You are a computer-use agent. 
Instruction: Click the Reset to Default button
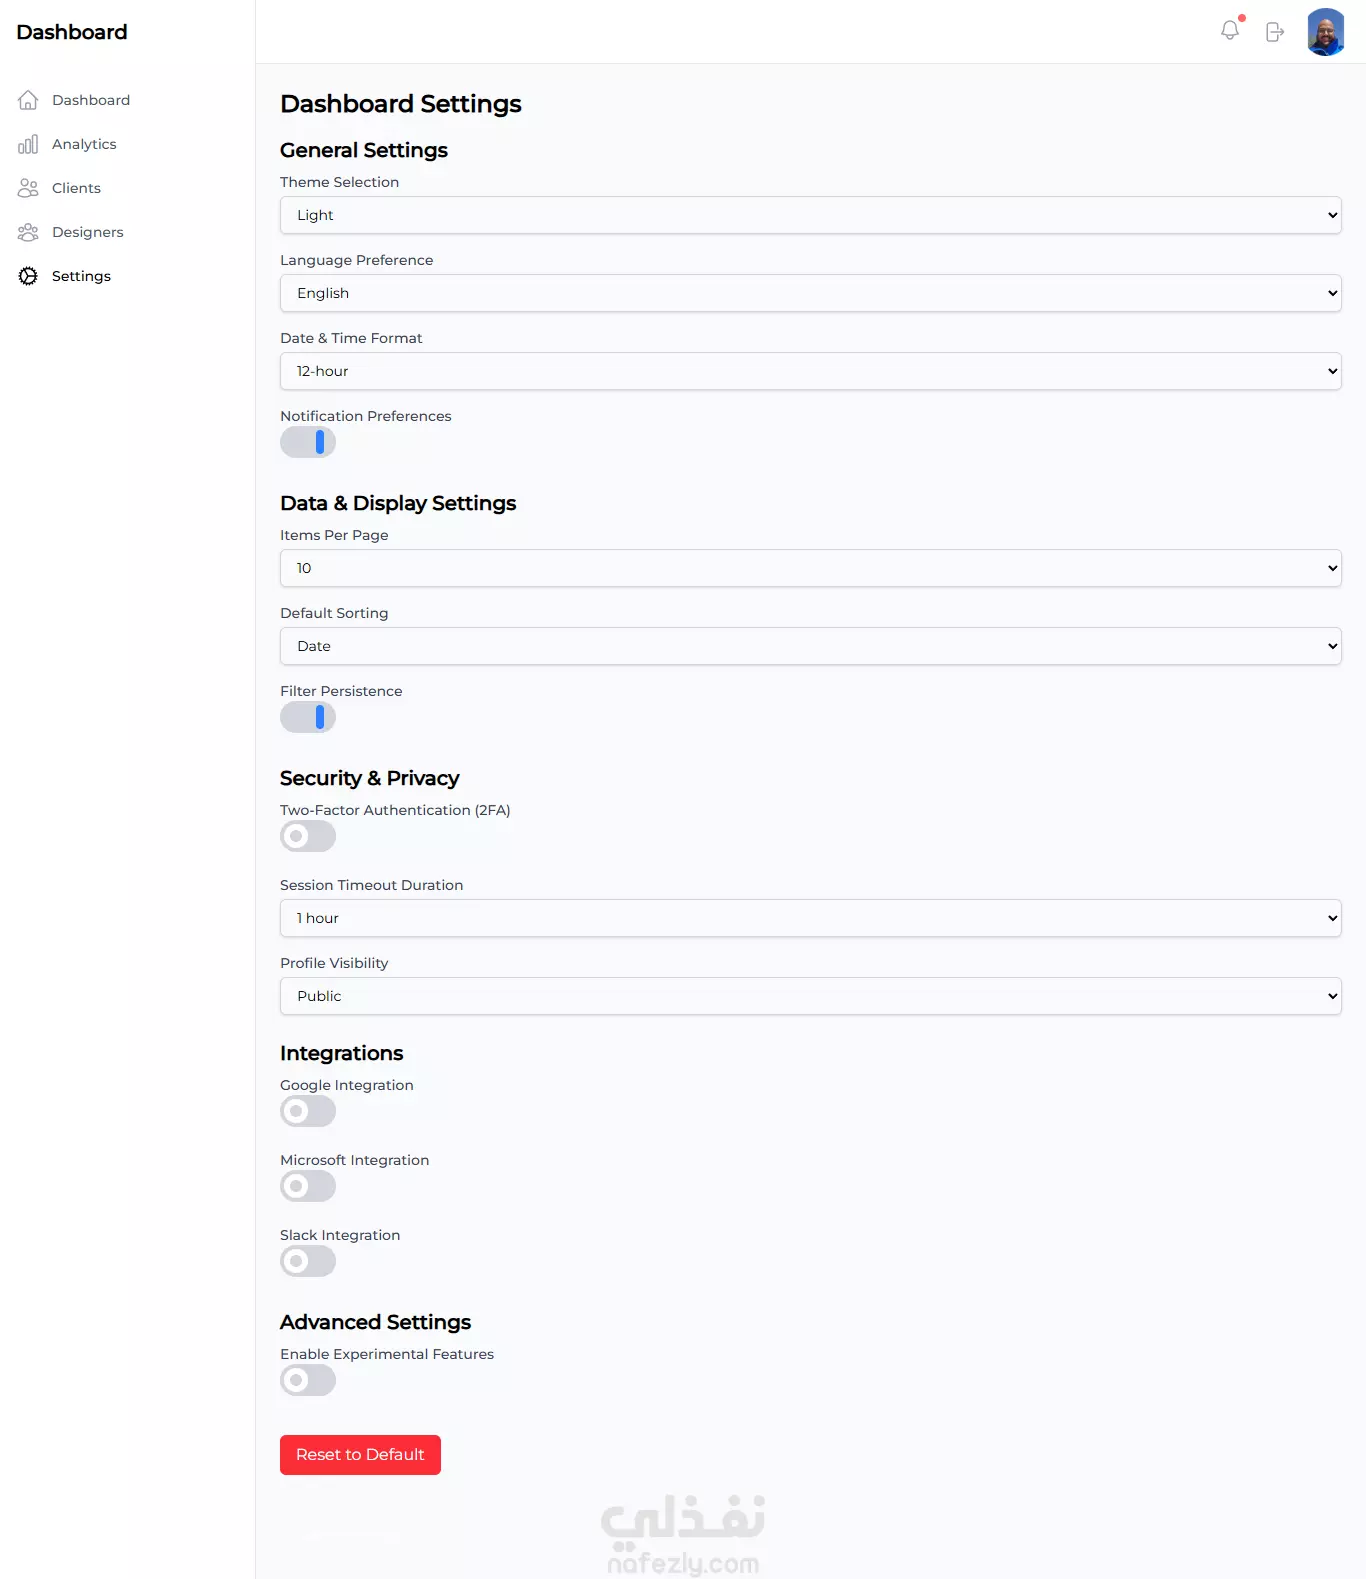tap(360, 1455)
